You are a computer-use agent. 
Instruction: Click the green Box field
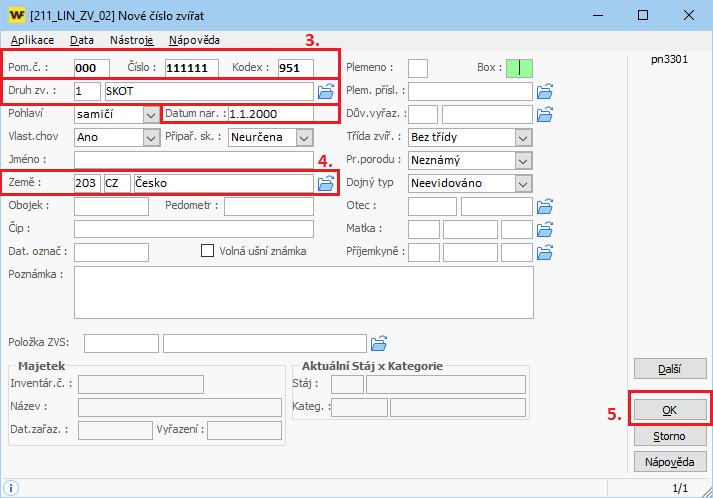pos(520,67)
